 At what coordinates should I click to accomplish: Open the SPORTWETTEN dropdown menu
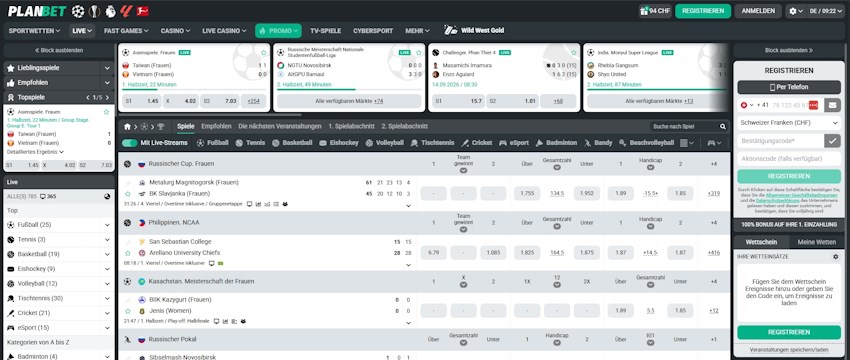coord(34,31)
